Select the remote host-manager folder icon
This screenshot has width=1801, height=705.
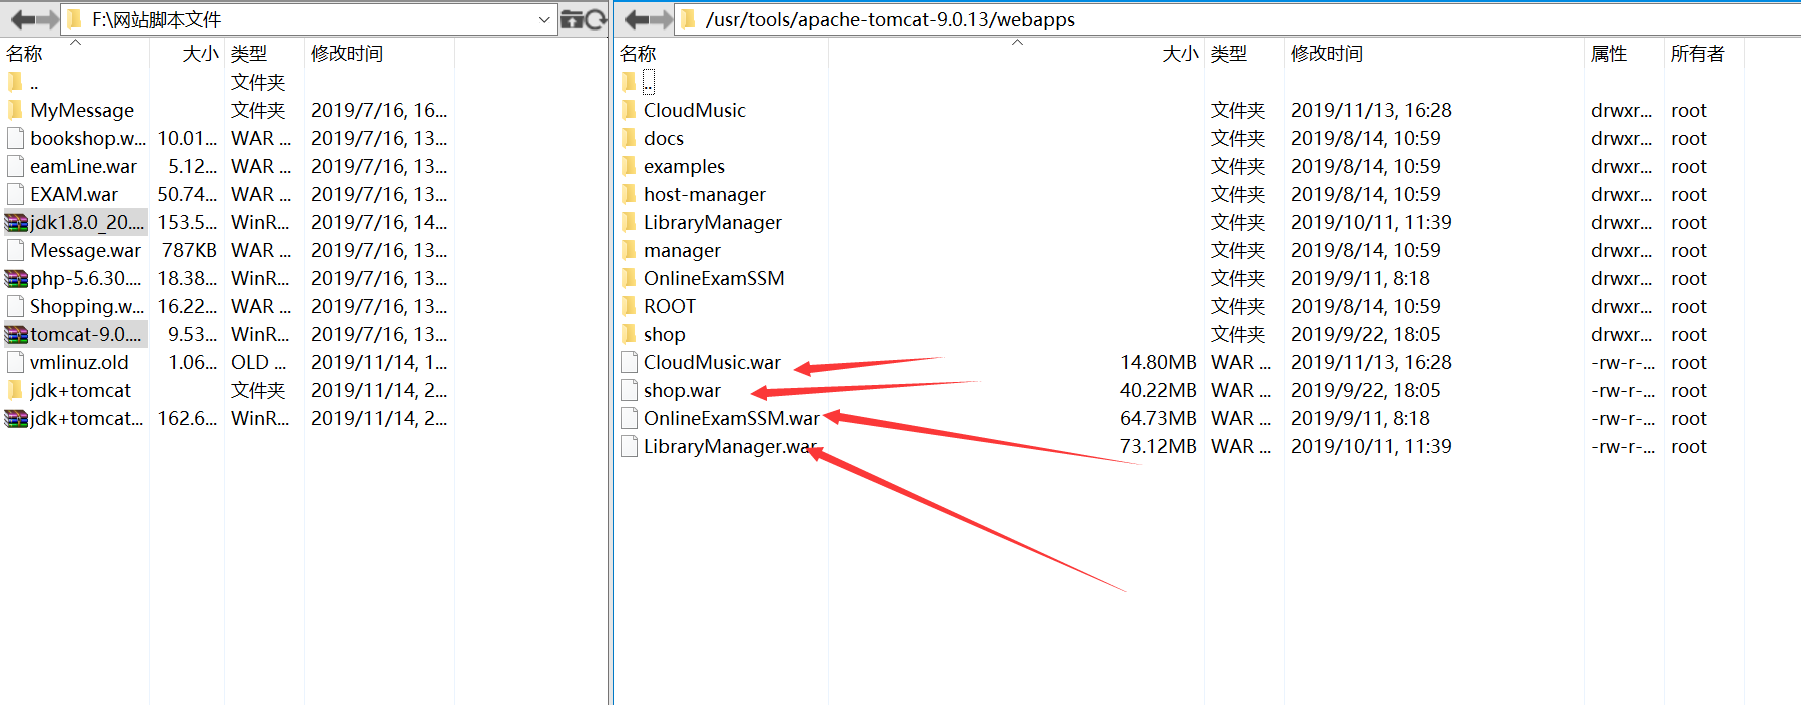pyautogui.click(x=629, y=194)
